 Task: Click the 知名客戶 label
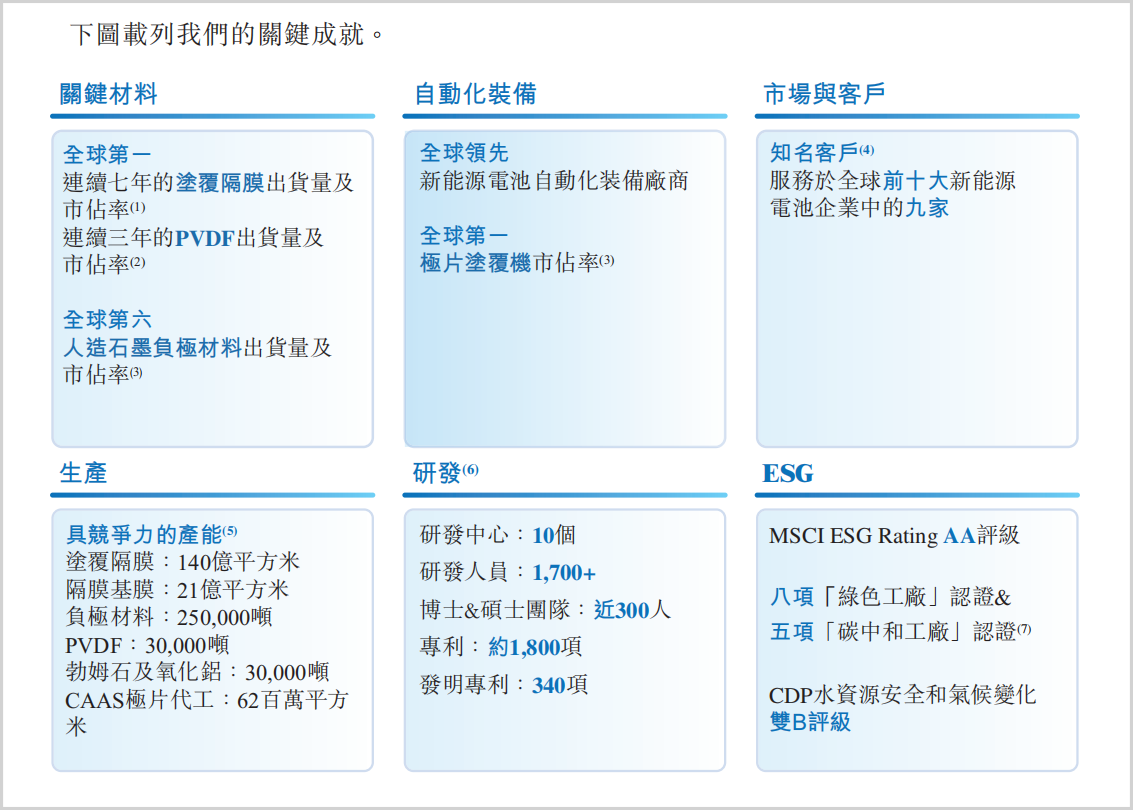tap(814, 153)
